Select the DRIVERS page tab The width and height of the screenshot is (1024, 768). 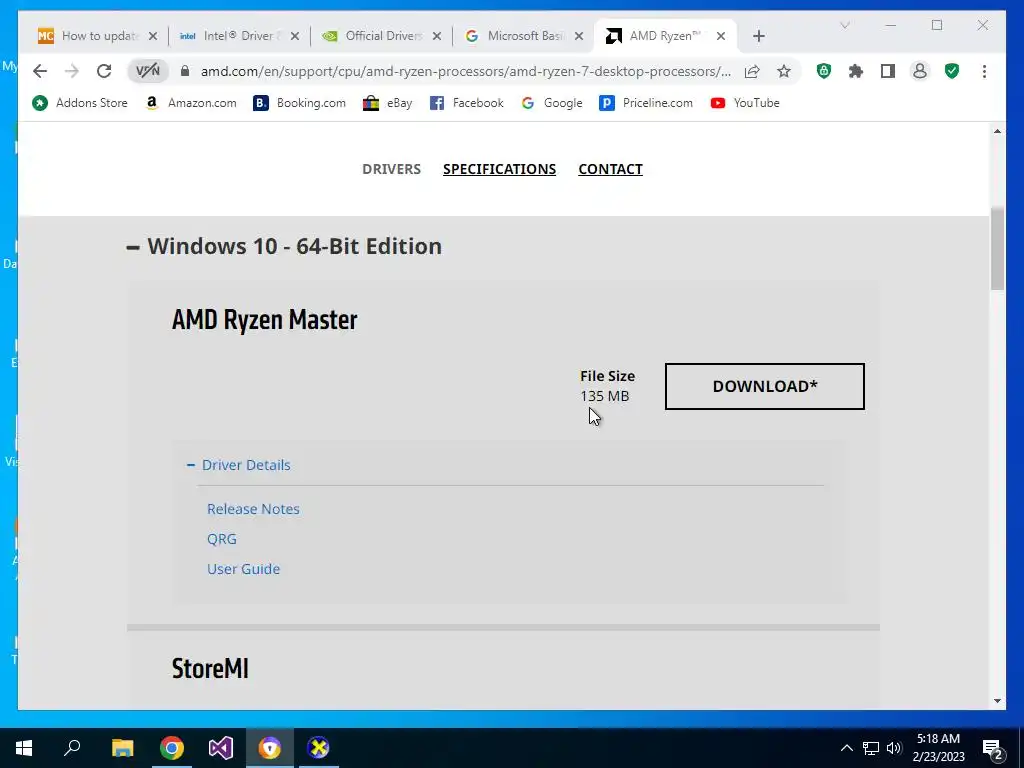tap(391, 169)
